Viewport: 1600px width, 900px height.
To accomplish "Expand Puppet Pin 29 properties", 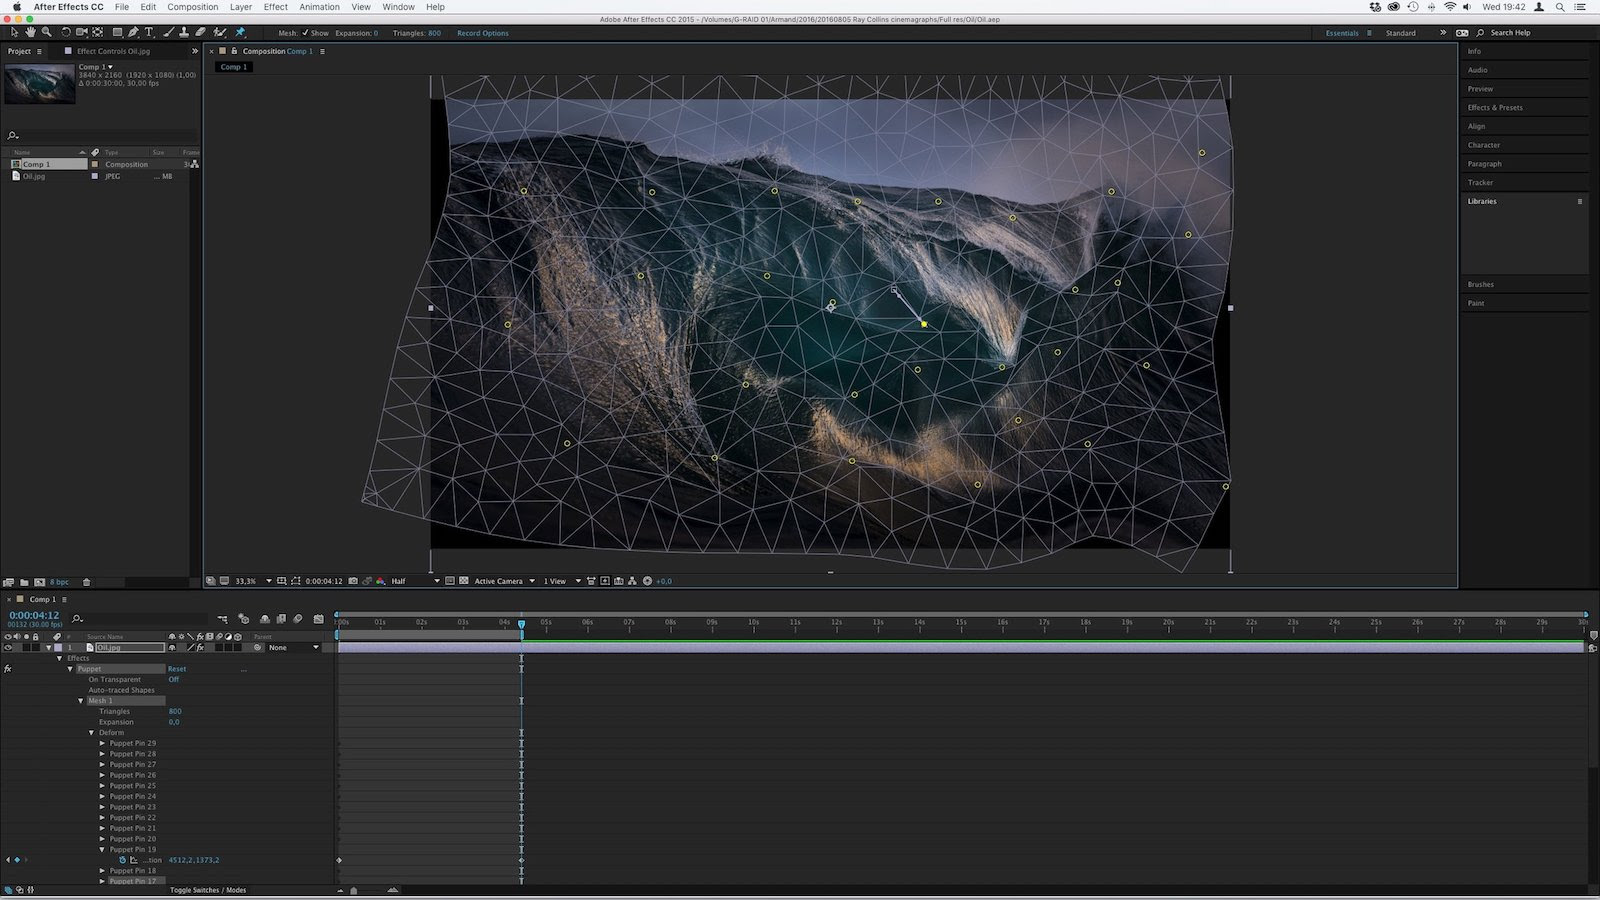I will tap(102, 743).
